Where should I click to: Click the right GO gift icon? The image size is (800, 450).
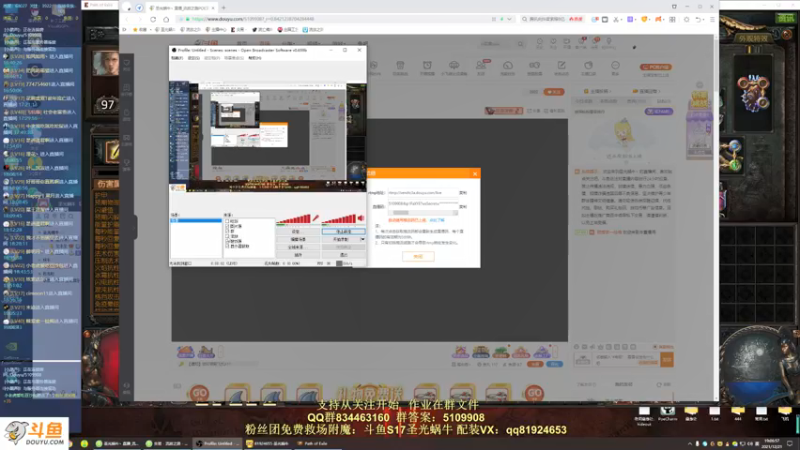click(534, 393)
